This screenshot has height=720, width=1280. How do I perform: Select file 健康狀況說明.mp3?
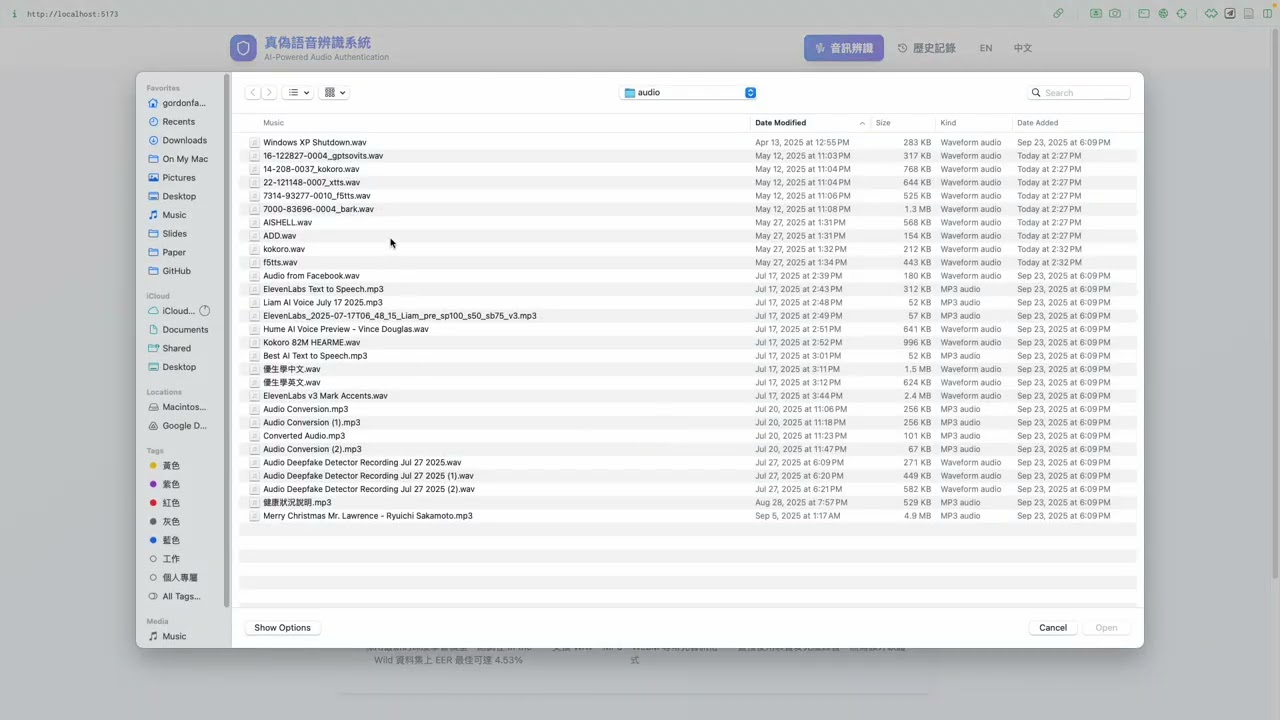coord(297,503)
